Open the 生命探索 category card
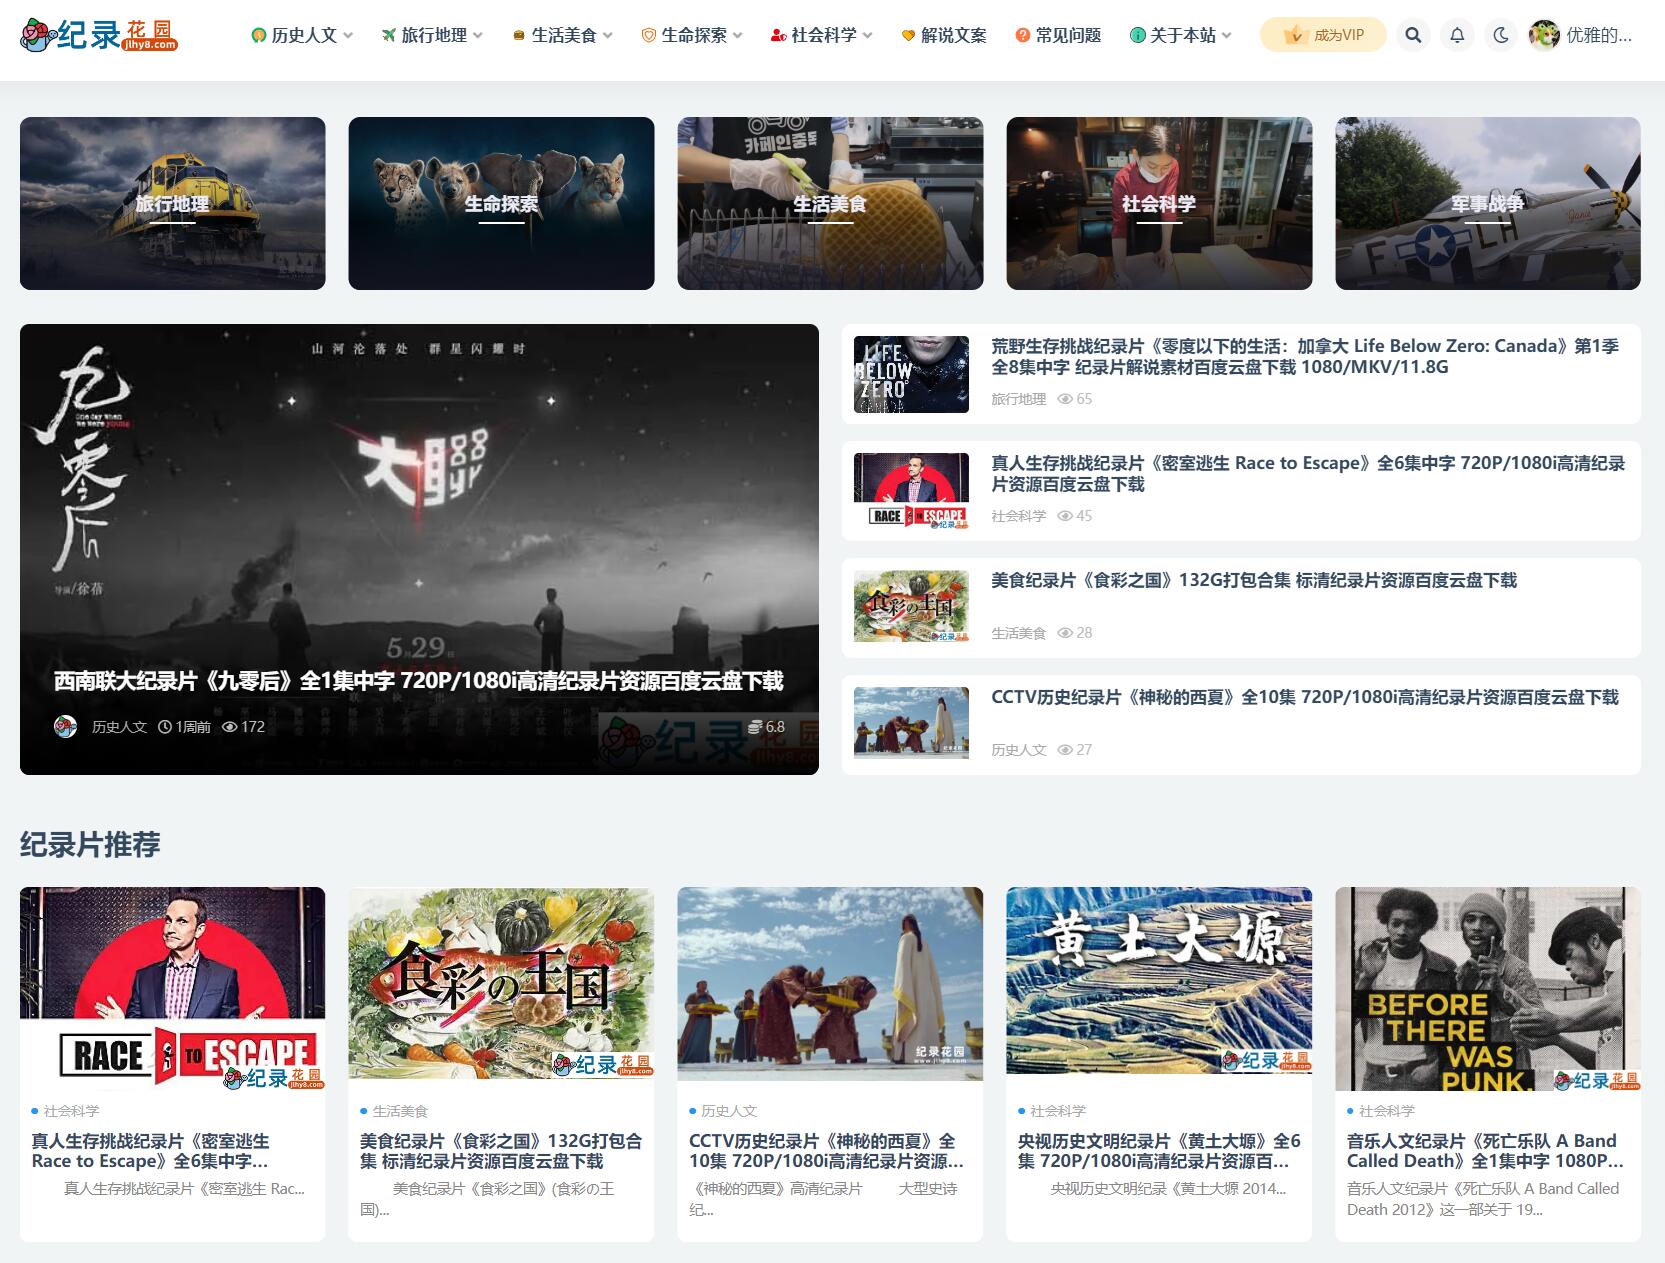The image size is (1665, 1263). (501, 203)
